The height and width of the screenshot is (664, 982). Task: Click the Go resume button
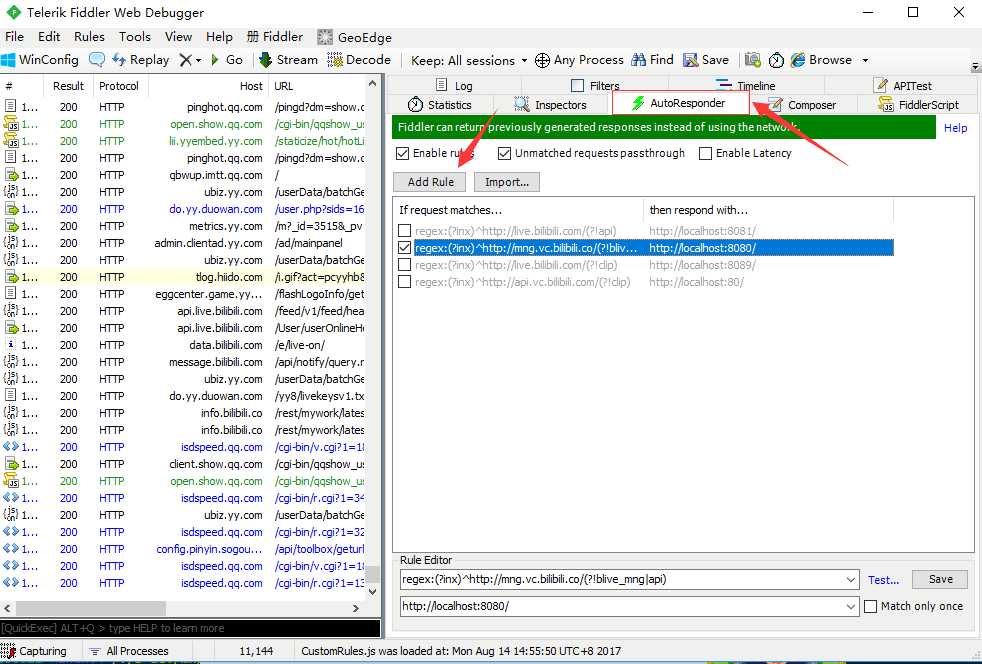coord(227,60)
